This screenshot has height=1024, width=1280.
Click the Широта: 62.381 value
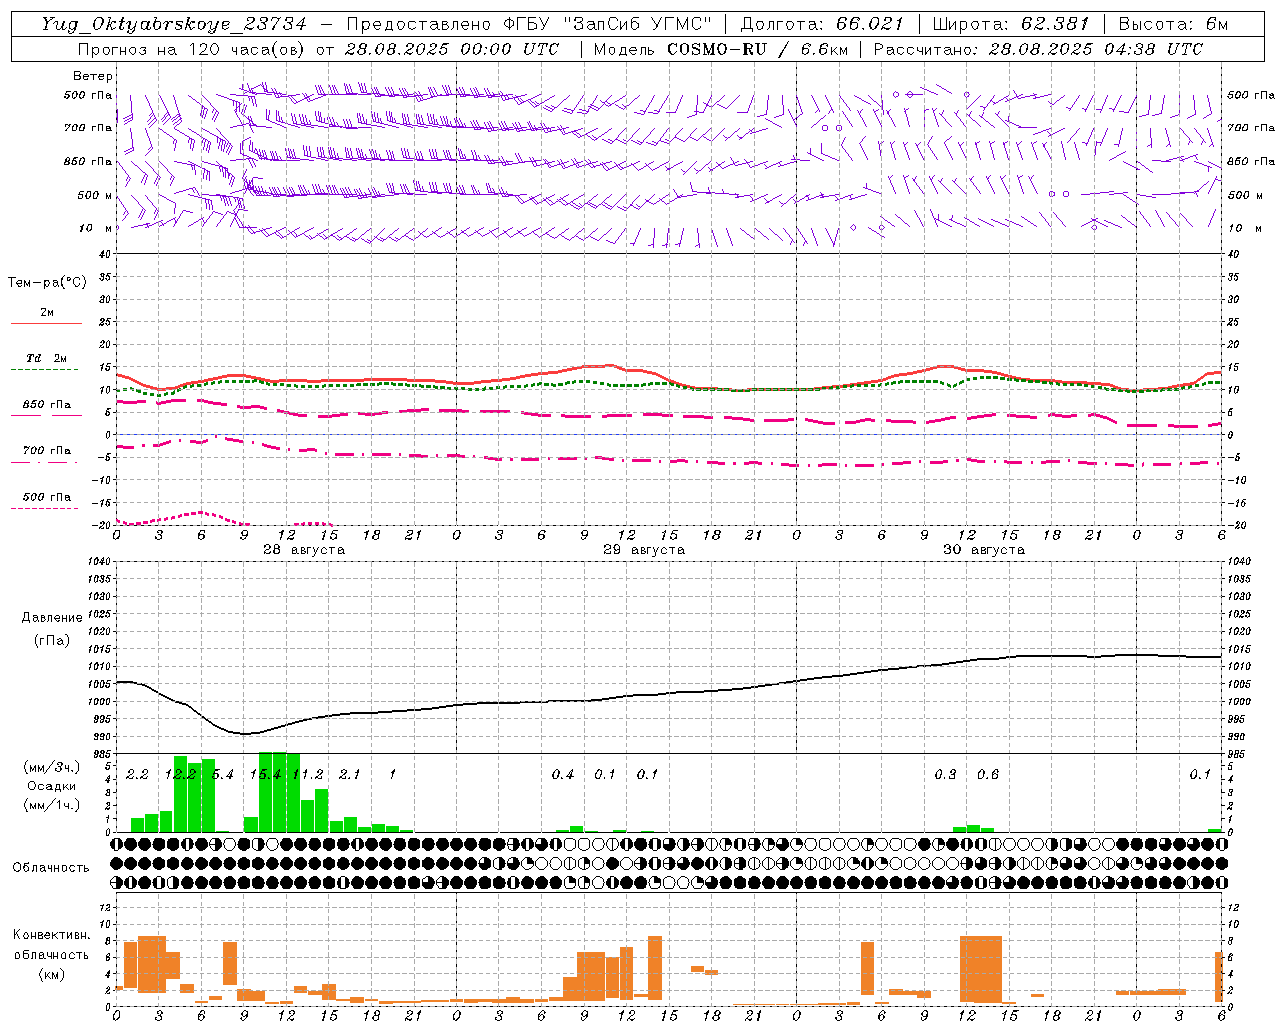click(1010, 24)
